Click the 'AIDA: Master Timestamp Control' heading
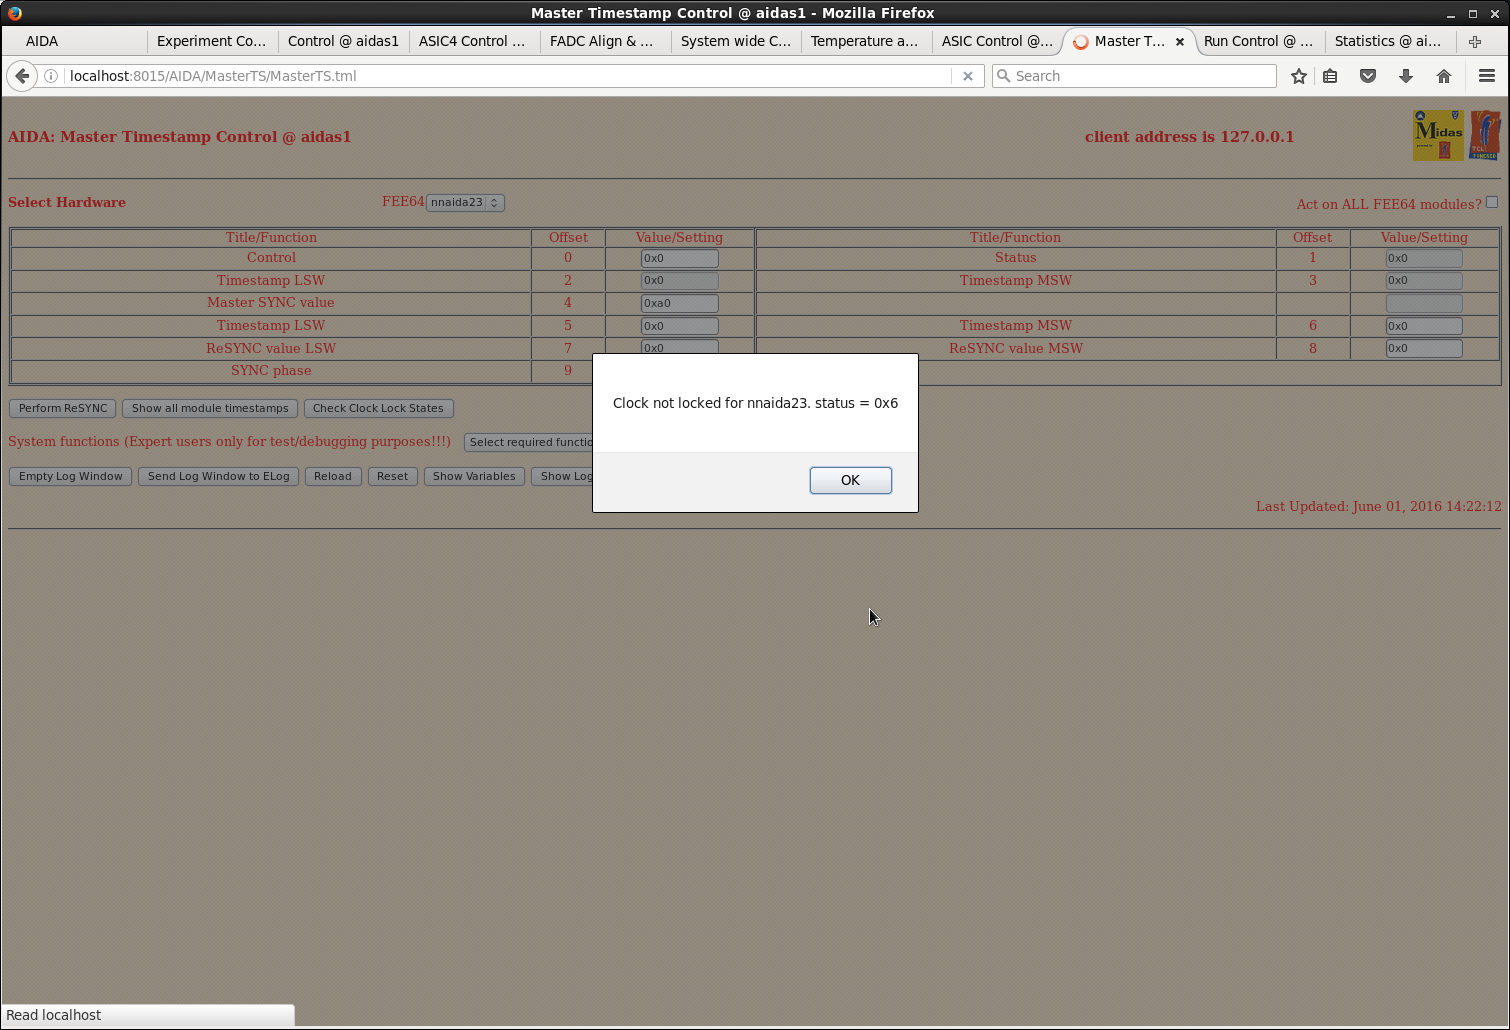Screen dimensions: 1510x1030 click(x=180, y=137)
